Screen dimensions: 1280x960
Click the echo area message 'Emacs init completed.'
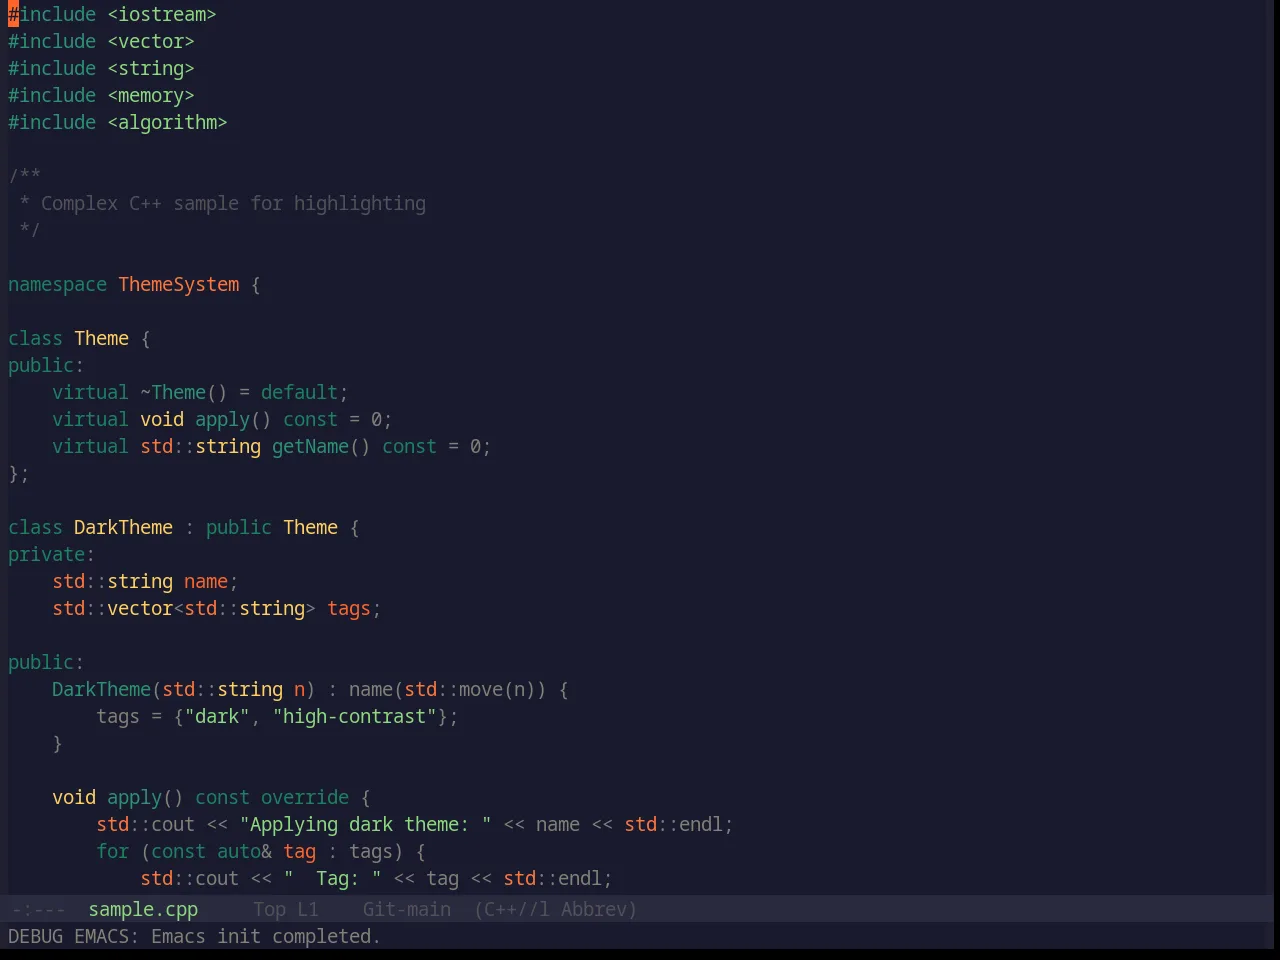coord(266,936)
